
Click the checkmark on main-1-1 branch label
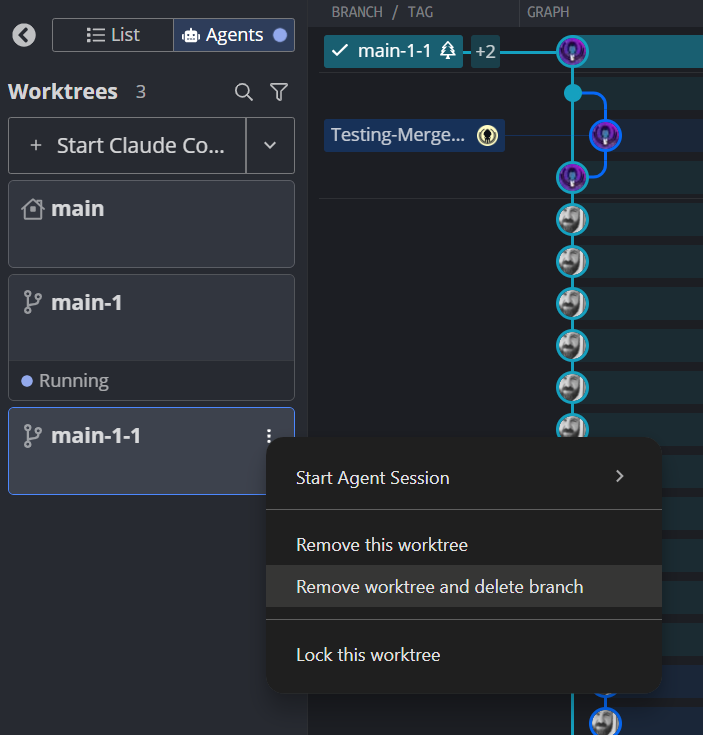pyautogui.click(x=340, y=50)
